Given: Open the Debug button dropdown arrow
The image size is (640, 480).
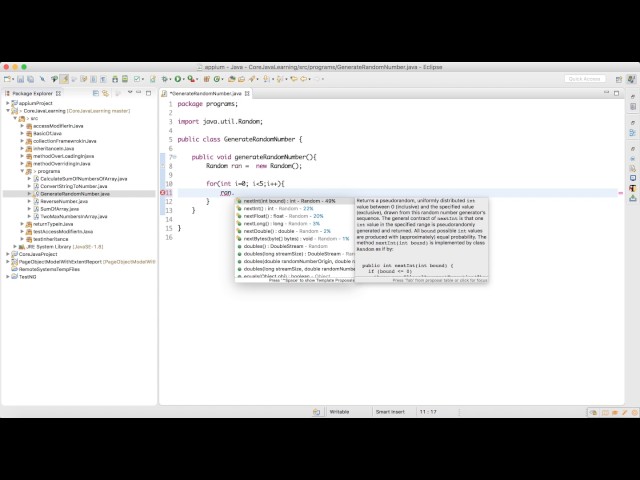Looking at the screenshot, I should tap(170, 79).
